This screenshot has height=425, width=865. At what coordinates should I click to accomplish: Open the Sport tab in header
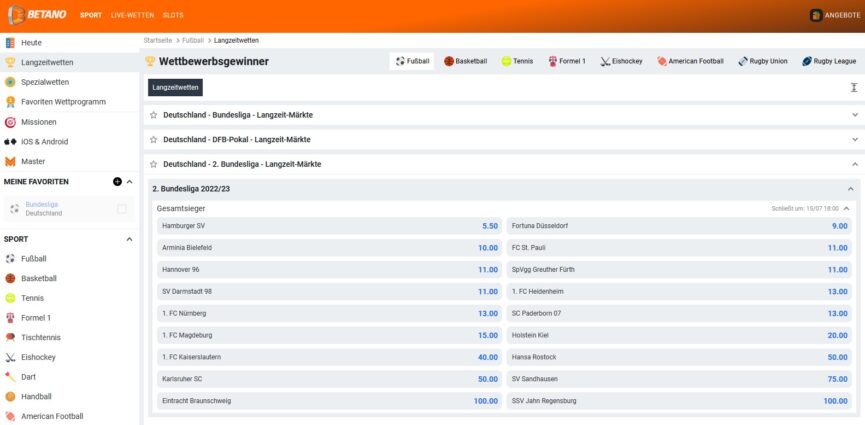point(91,15)
